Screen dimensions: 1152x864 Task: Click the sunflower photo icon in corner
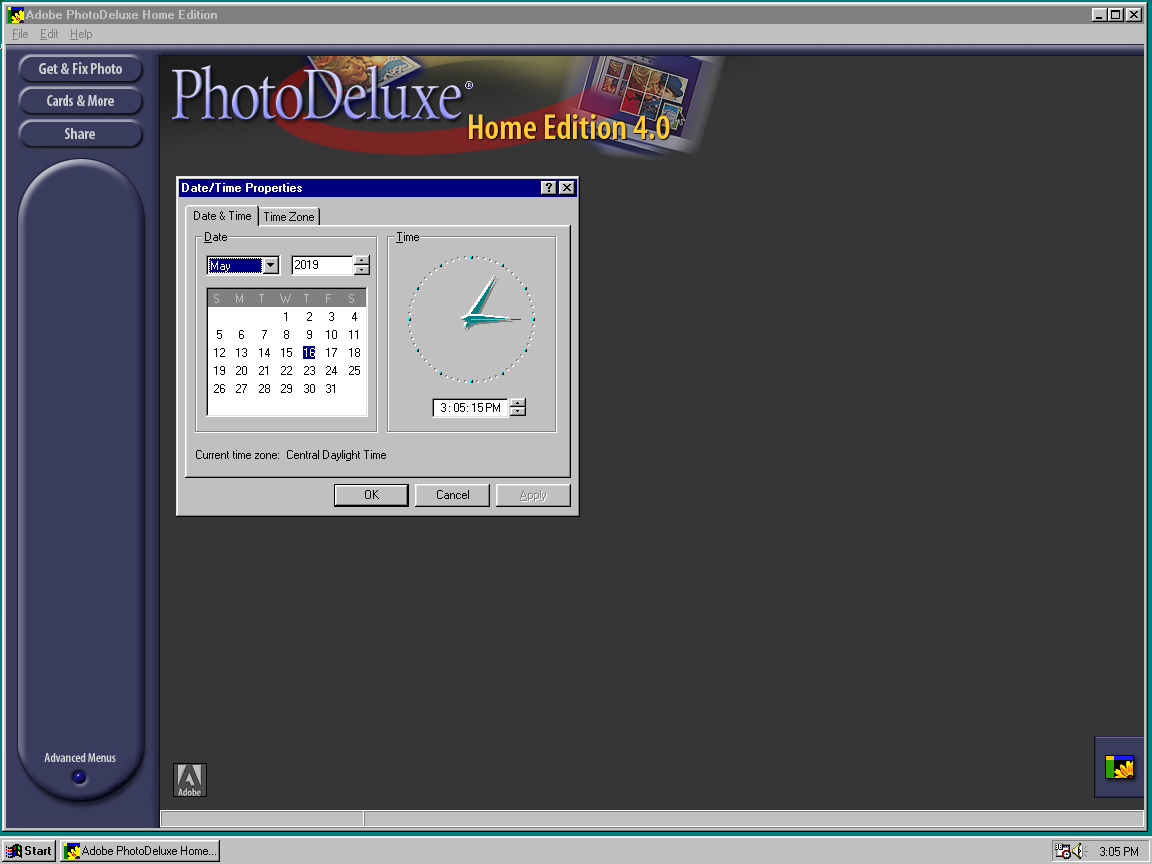pos(1119,767)
